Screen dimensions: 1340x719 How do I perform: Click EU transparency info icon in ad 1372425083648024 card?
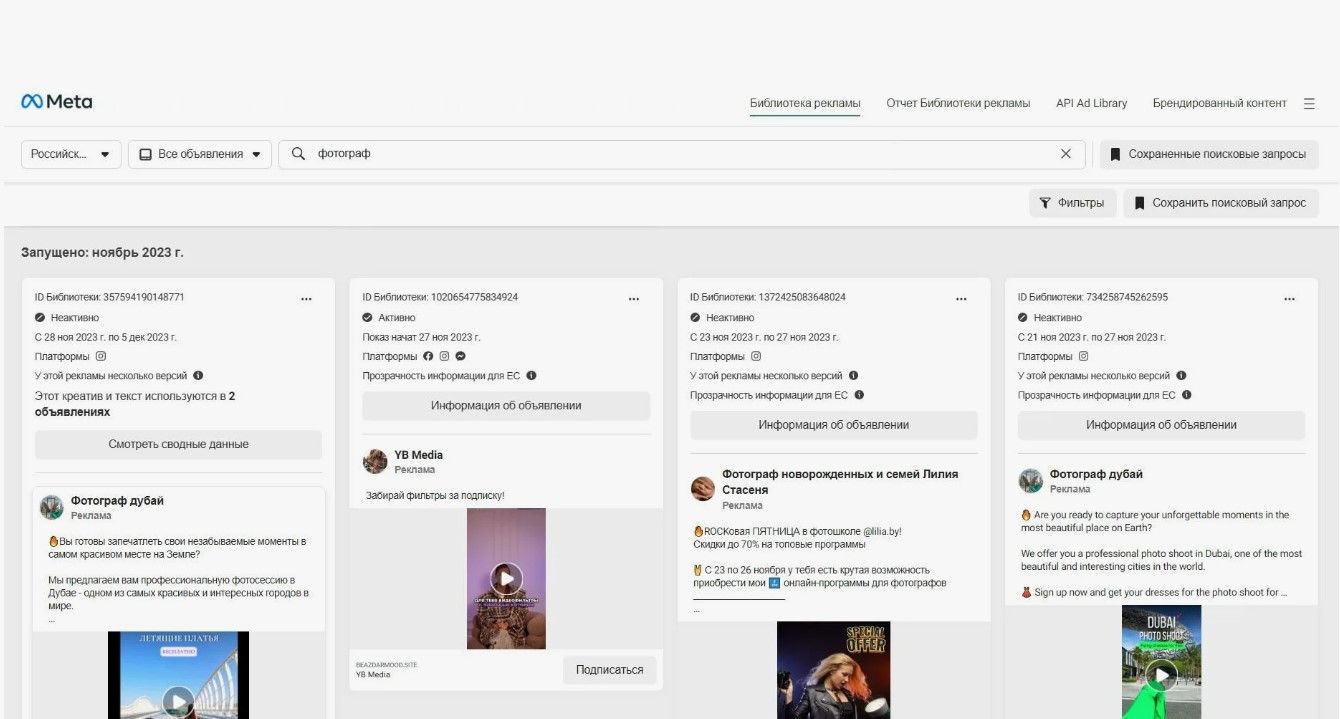click(x=859, y=395)
